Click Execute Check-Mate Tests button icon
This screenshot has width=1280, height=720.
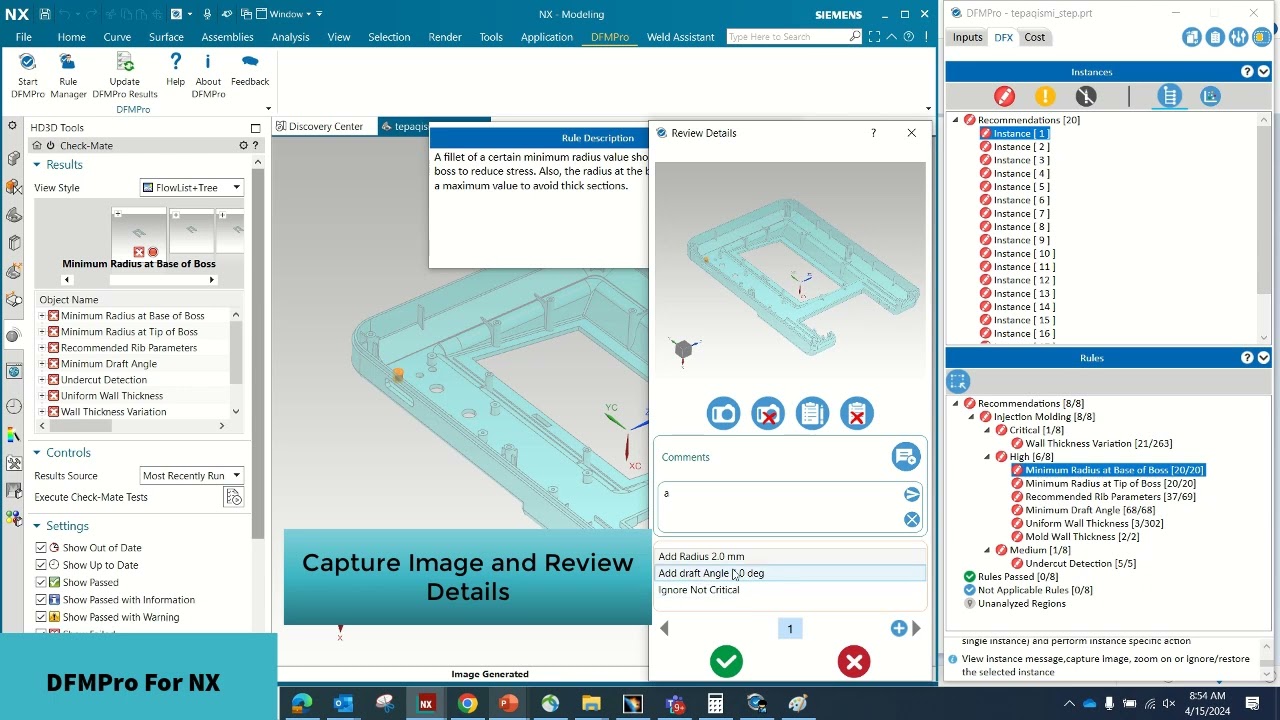(233, 497)
